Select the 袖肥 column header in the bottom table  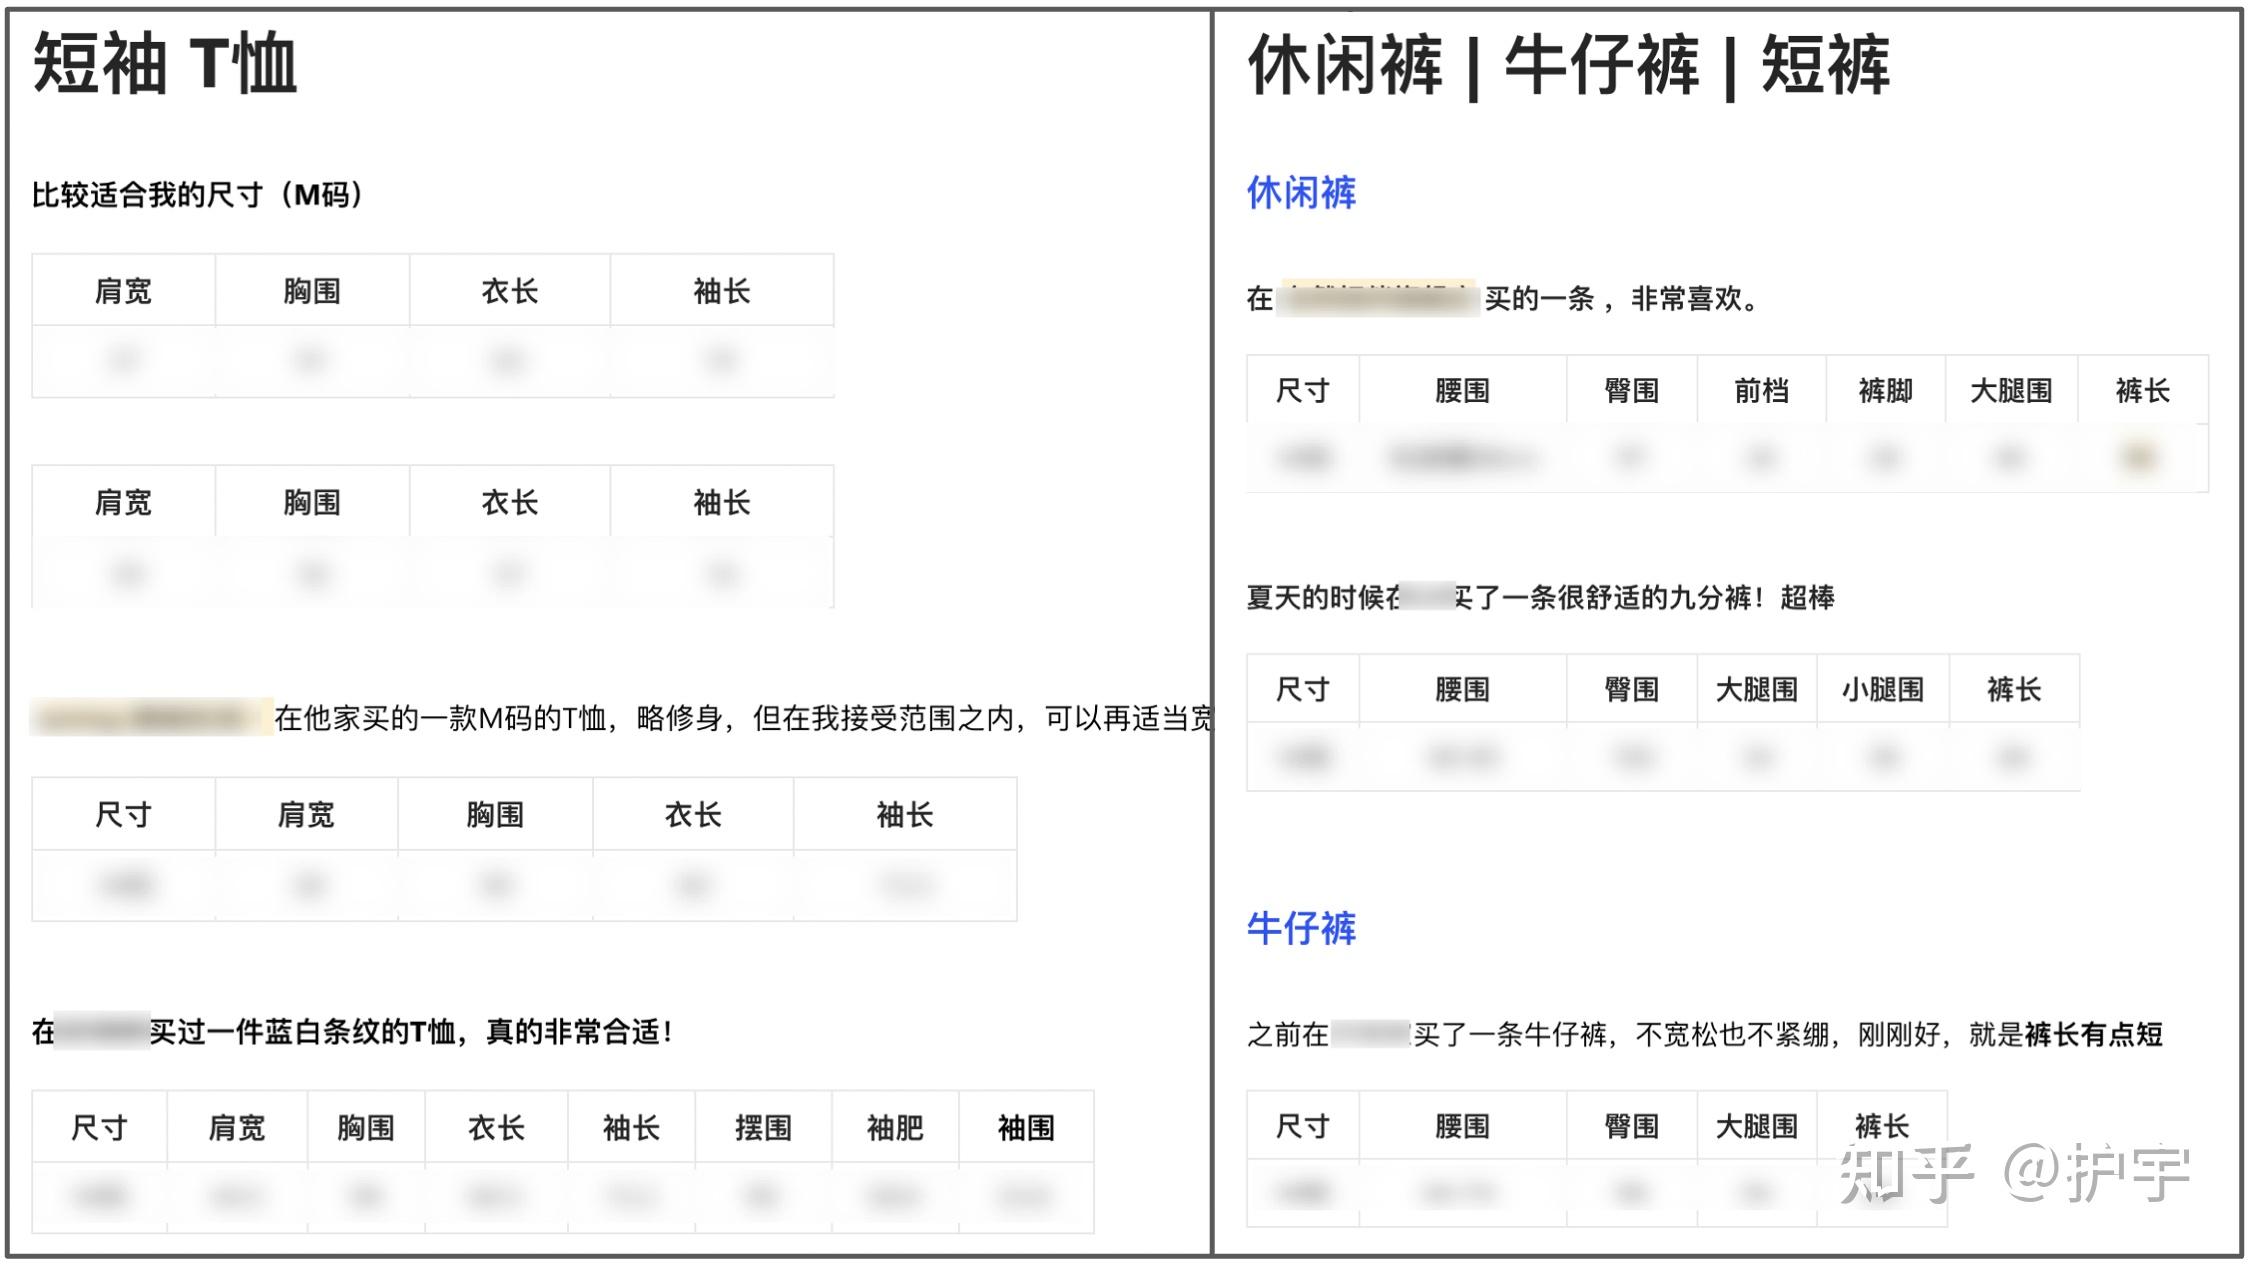pyautogui.click(x=895, y=1127)
